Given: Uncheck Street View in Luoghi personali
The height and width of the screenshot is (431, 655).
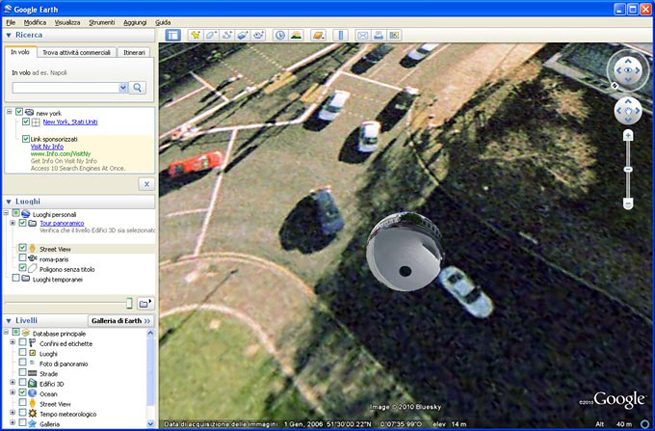Looking at the screenshot, I should tap(23, 248).
